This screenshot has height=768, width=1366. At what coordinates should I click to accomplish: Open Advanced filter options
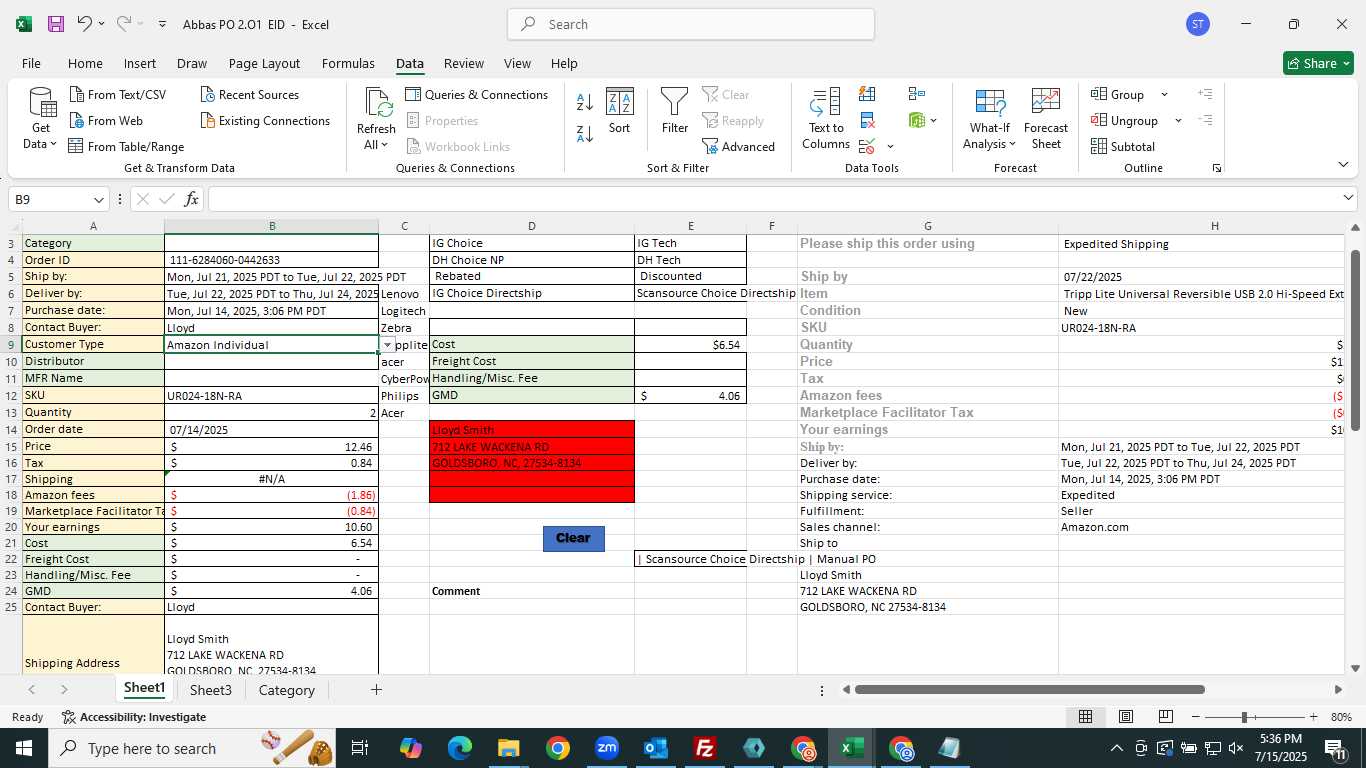(x=739, y=146)
